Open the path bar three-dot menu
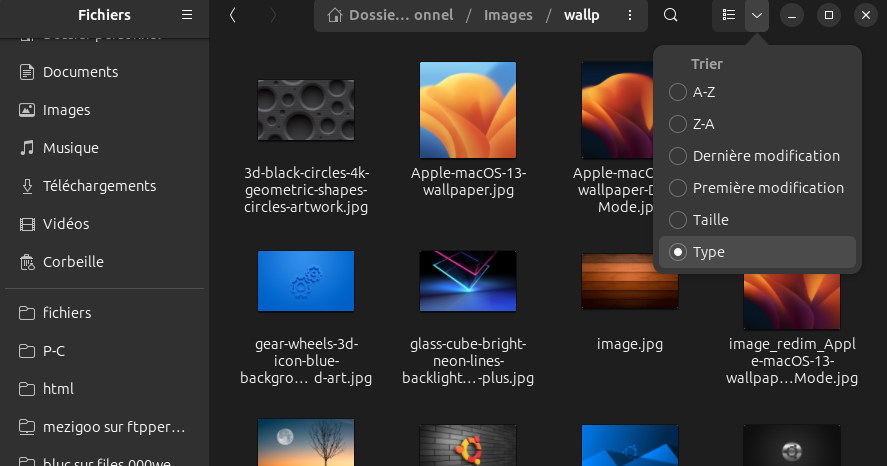The height and width of the screenshot is (466, 887). click(x=630, y=15)
